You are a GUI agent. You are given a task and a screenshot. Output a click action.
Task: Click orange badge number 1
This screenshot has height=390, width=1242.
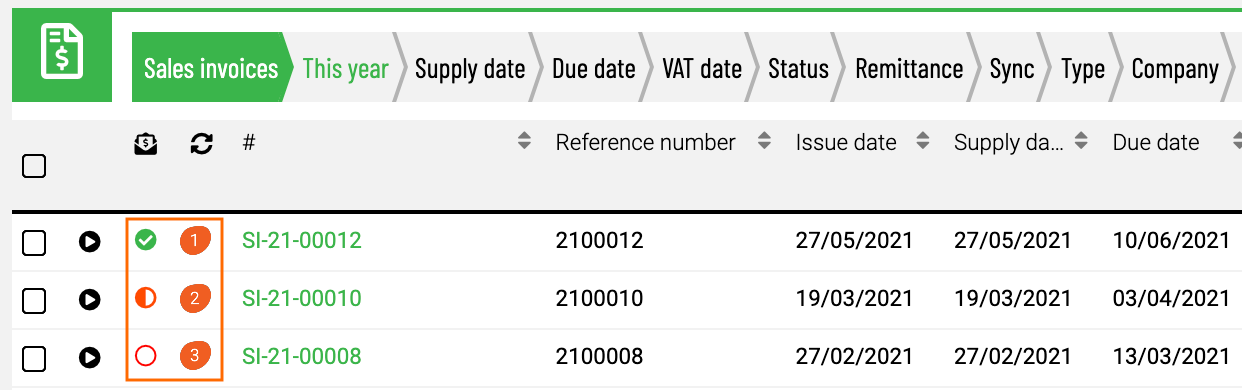195,240
